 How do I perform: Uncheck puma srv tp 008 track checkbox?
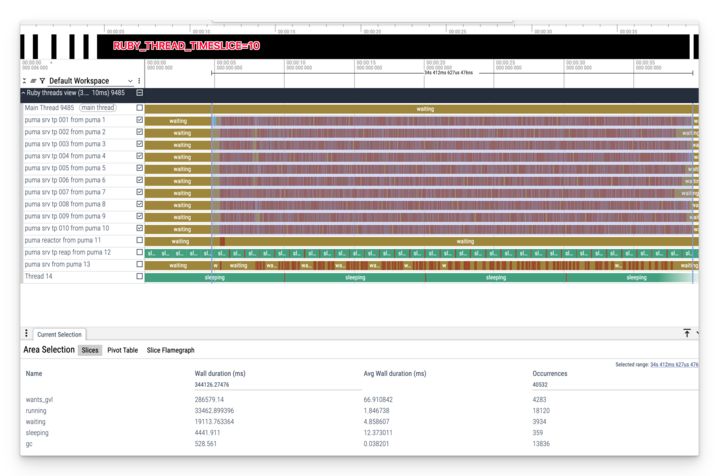(139, 204)
